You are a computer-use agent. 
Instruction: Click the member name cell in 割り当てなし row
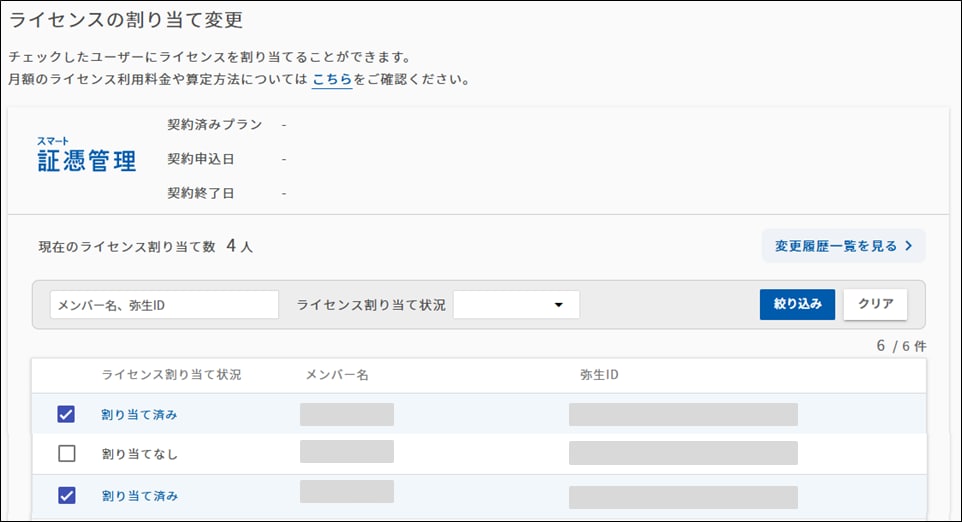[x=346, y=452]
